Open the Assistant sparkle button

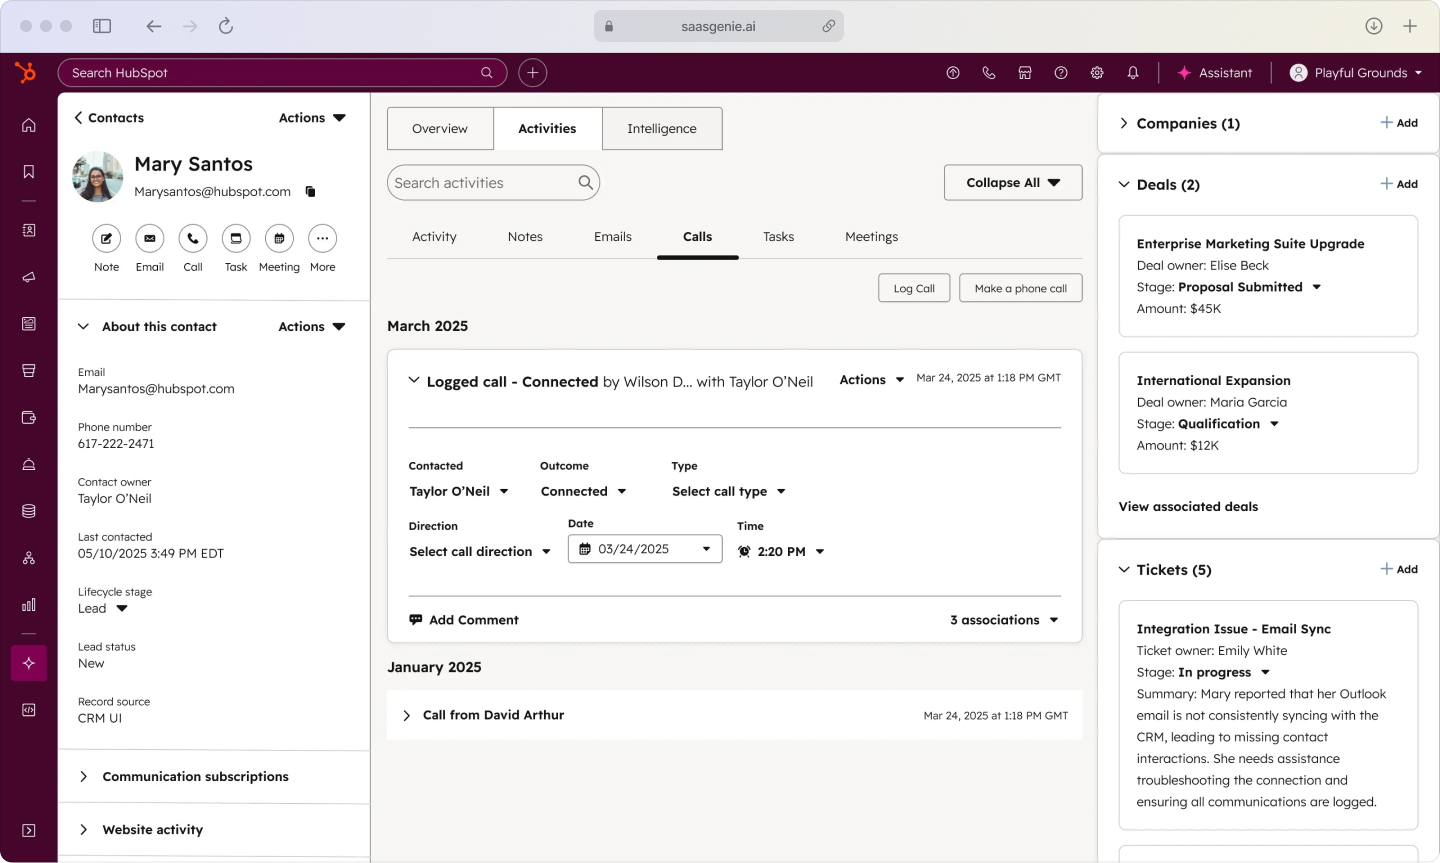pyautogui.click(x=1215, y=73)
